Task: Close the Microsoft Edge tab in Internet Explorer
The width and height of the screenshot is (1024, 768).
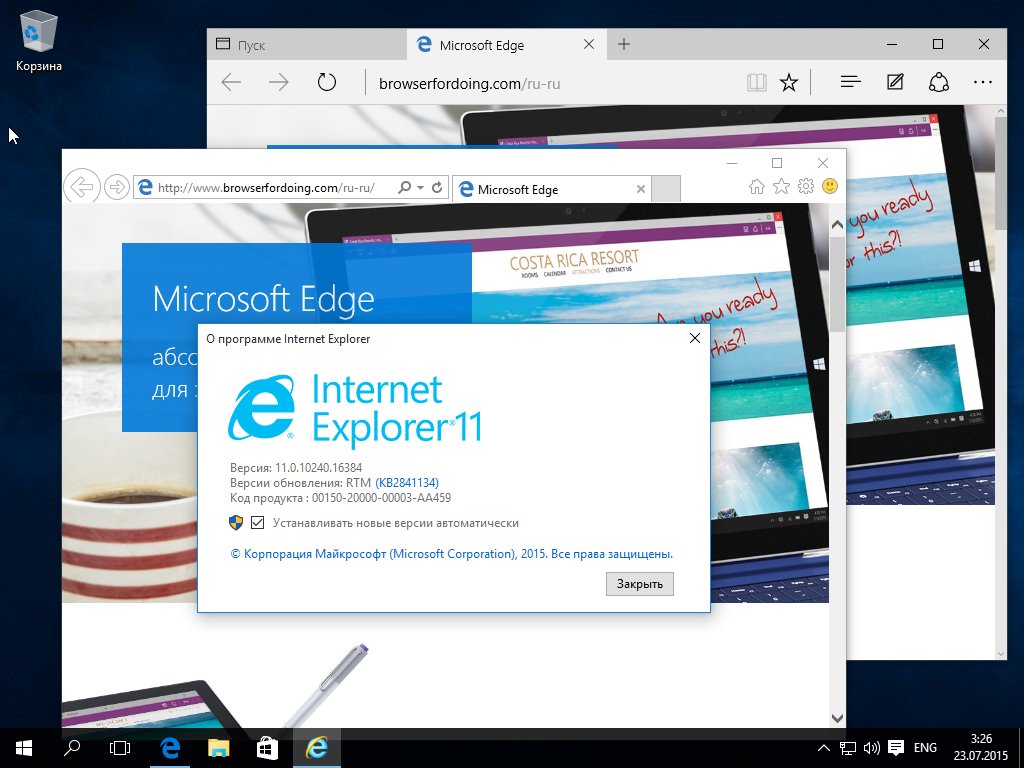Action: pos(641,189)
